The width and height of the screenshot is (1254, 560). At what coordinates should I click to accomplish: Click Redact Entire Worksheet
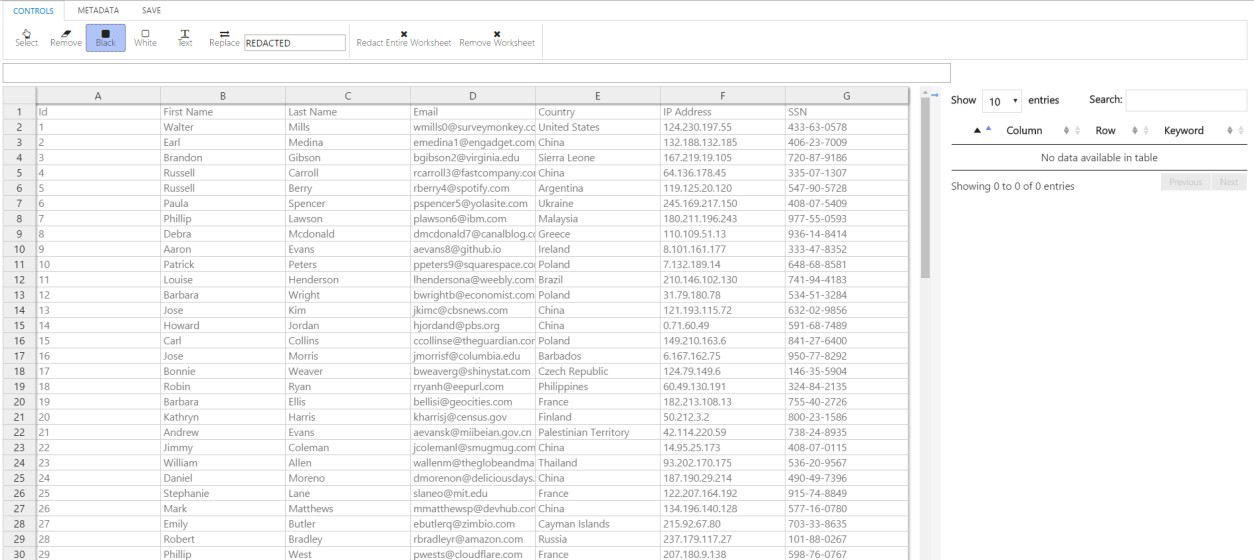click(x=403, y=38)
